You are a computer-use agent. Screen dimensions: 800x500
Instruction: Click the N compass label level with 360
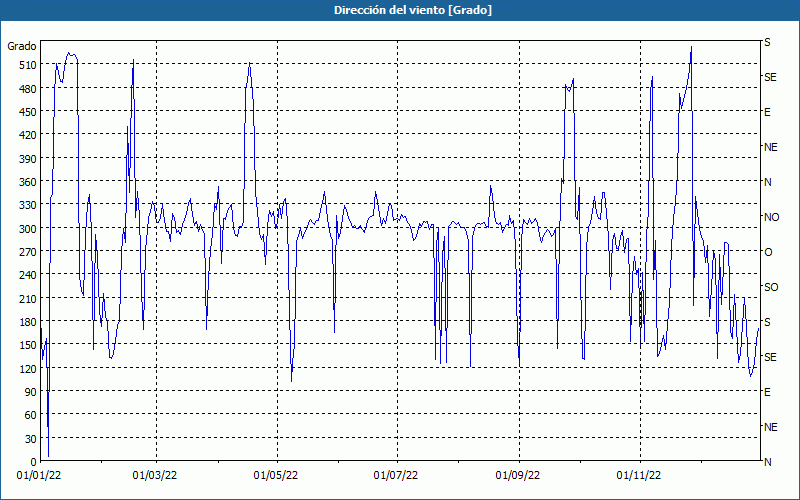768,182
